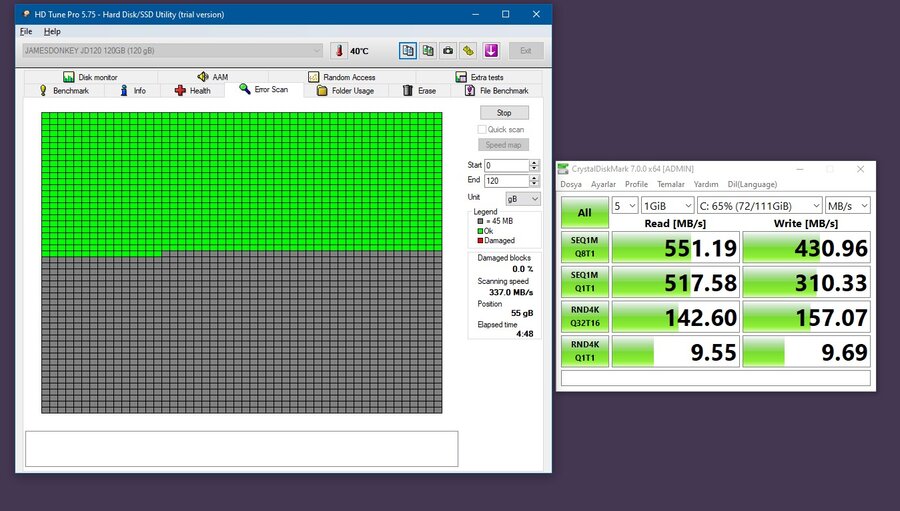Screen dimensions: 900x511
Task: Click the thermometer temperature icon
Action: [x=339, y=51]
